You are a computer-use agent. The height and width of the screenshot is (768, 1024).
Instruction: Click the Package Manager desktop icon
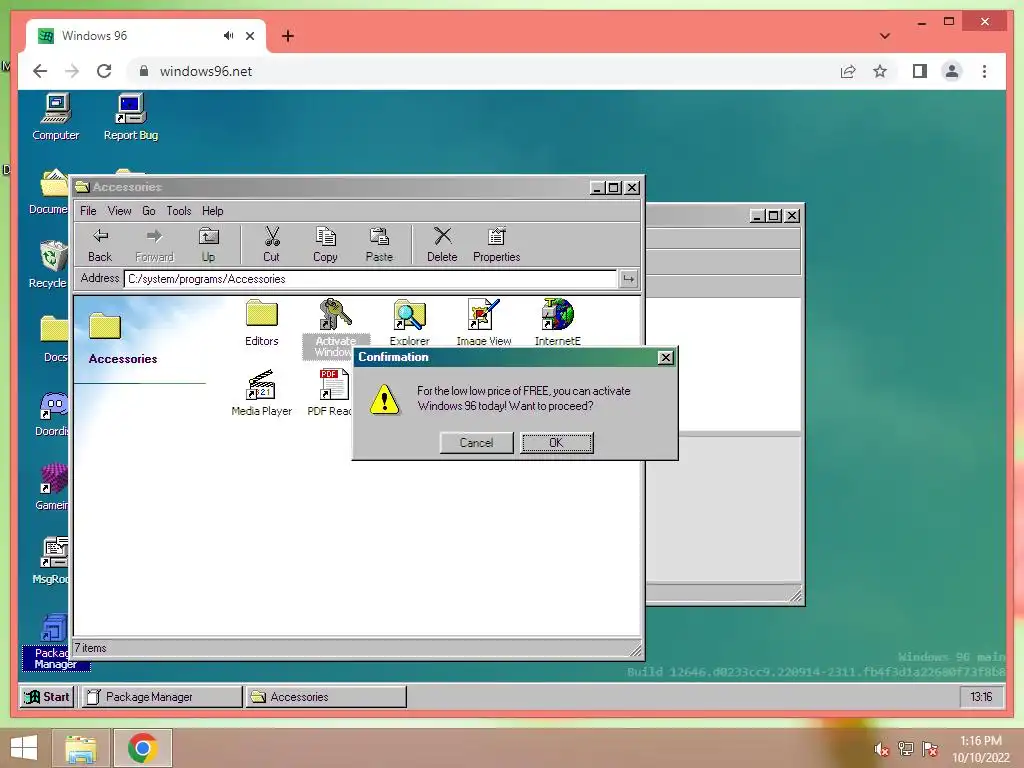coord(55,642)
